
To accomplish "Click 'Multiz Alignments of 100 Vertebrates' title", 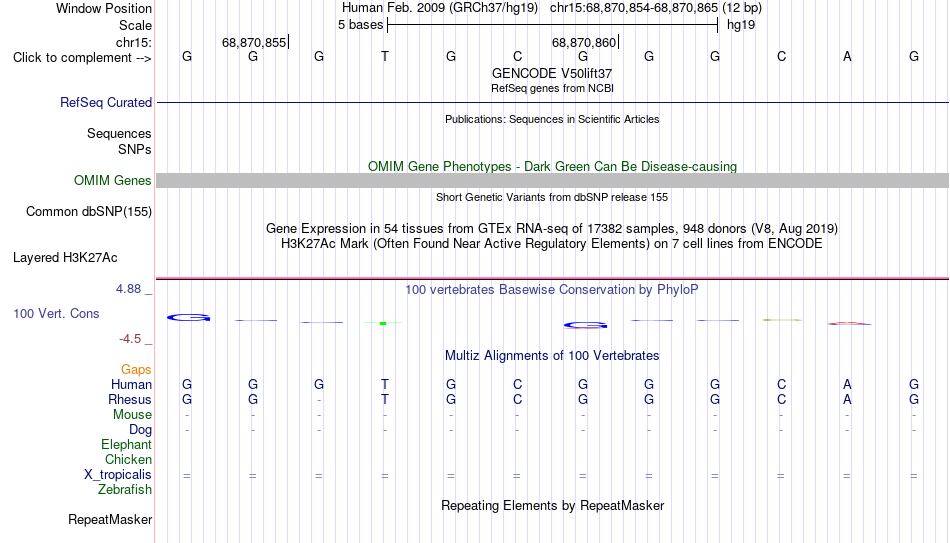I will coord(552,356).
